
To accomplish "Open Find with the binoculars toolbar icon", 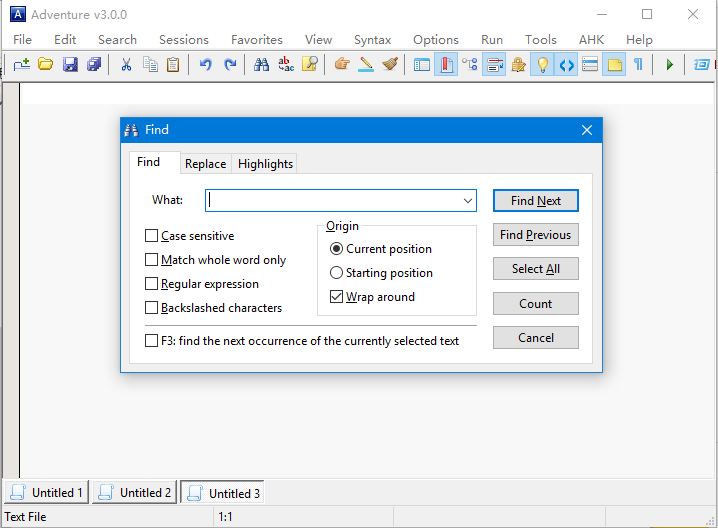I will point(261,65).
